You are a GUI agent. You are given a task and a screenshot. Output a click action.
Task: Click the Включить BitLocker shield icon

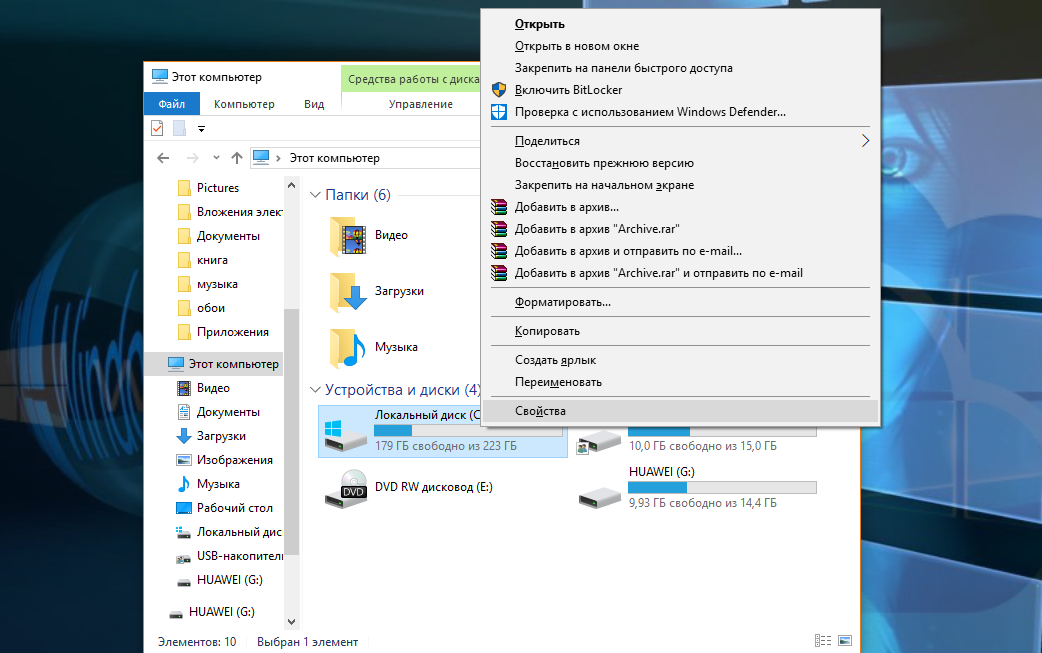[499, 90]
